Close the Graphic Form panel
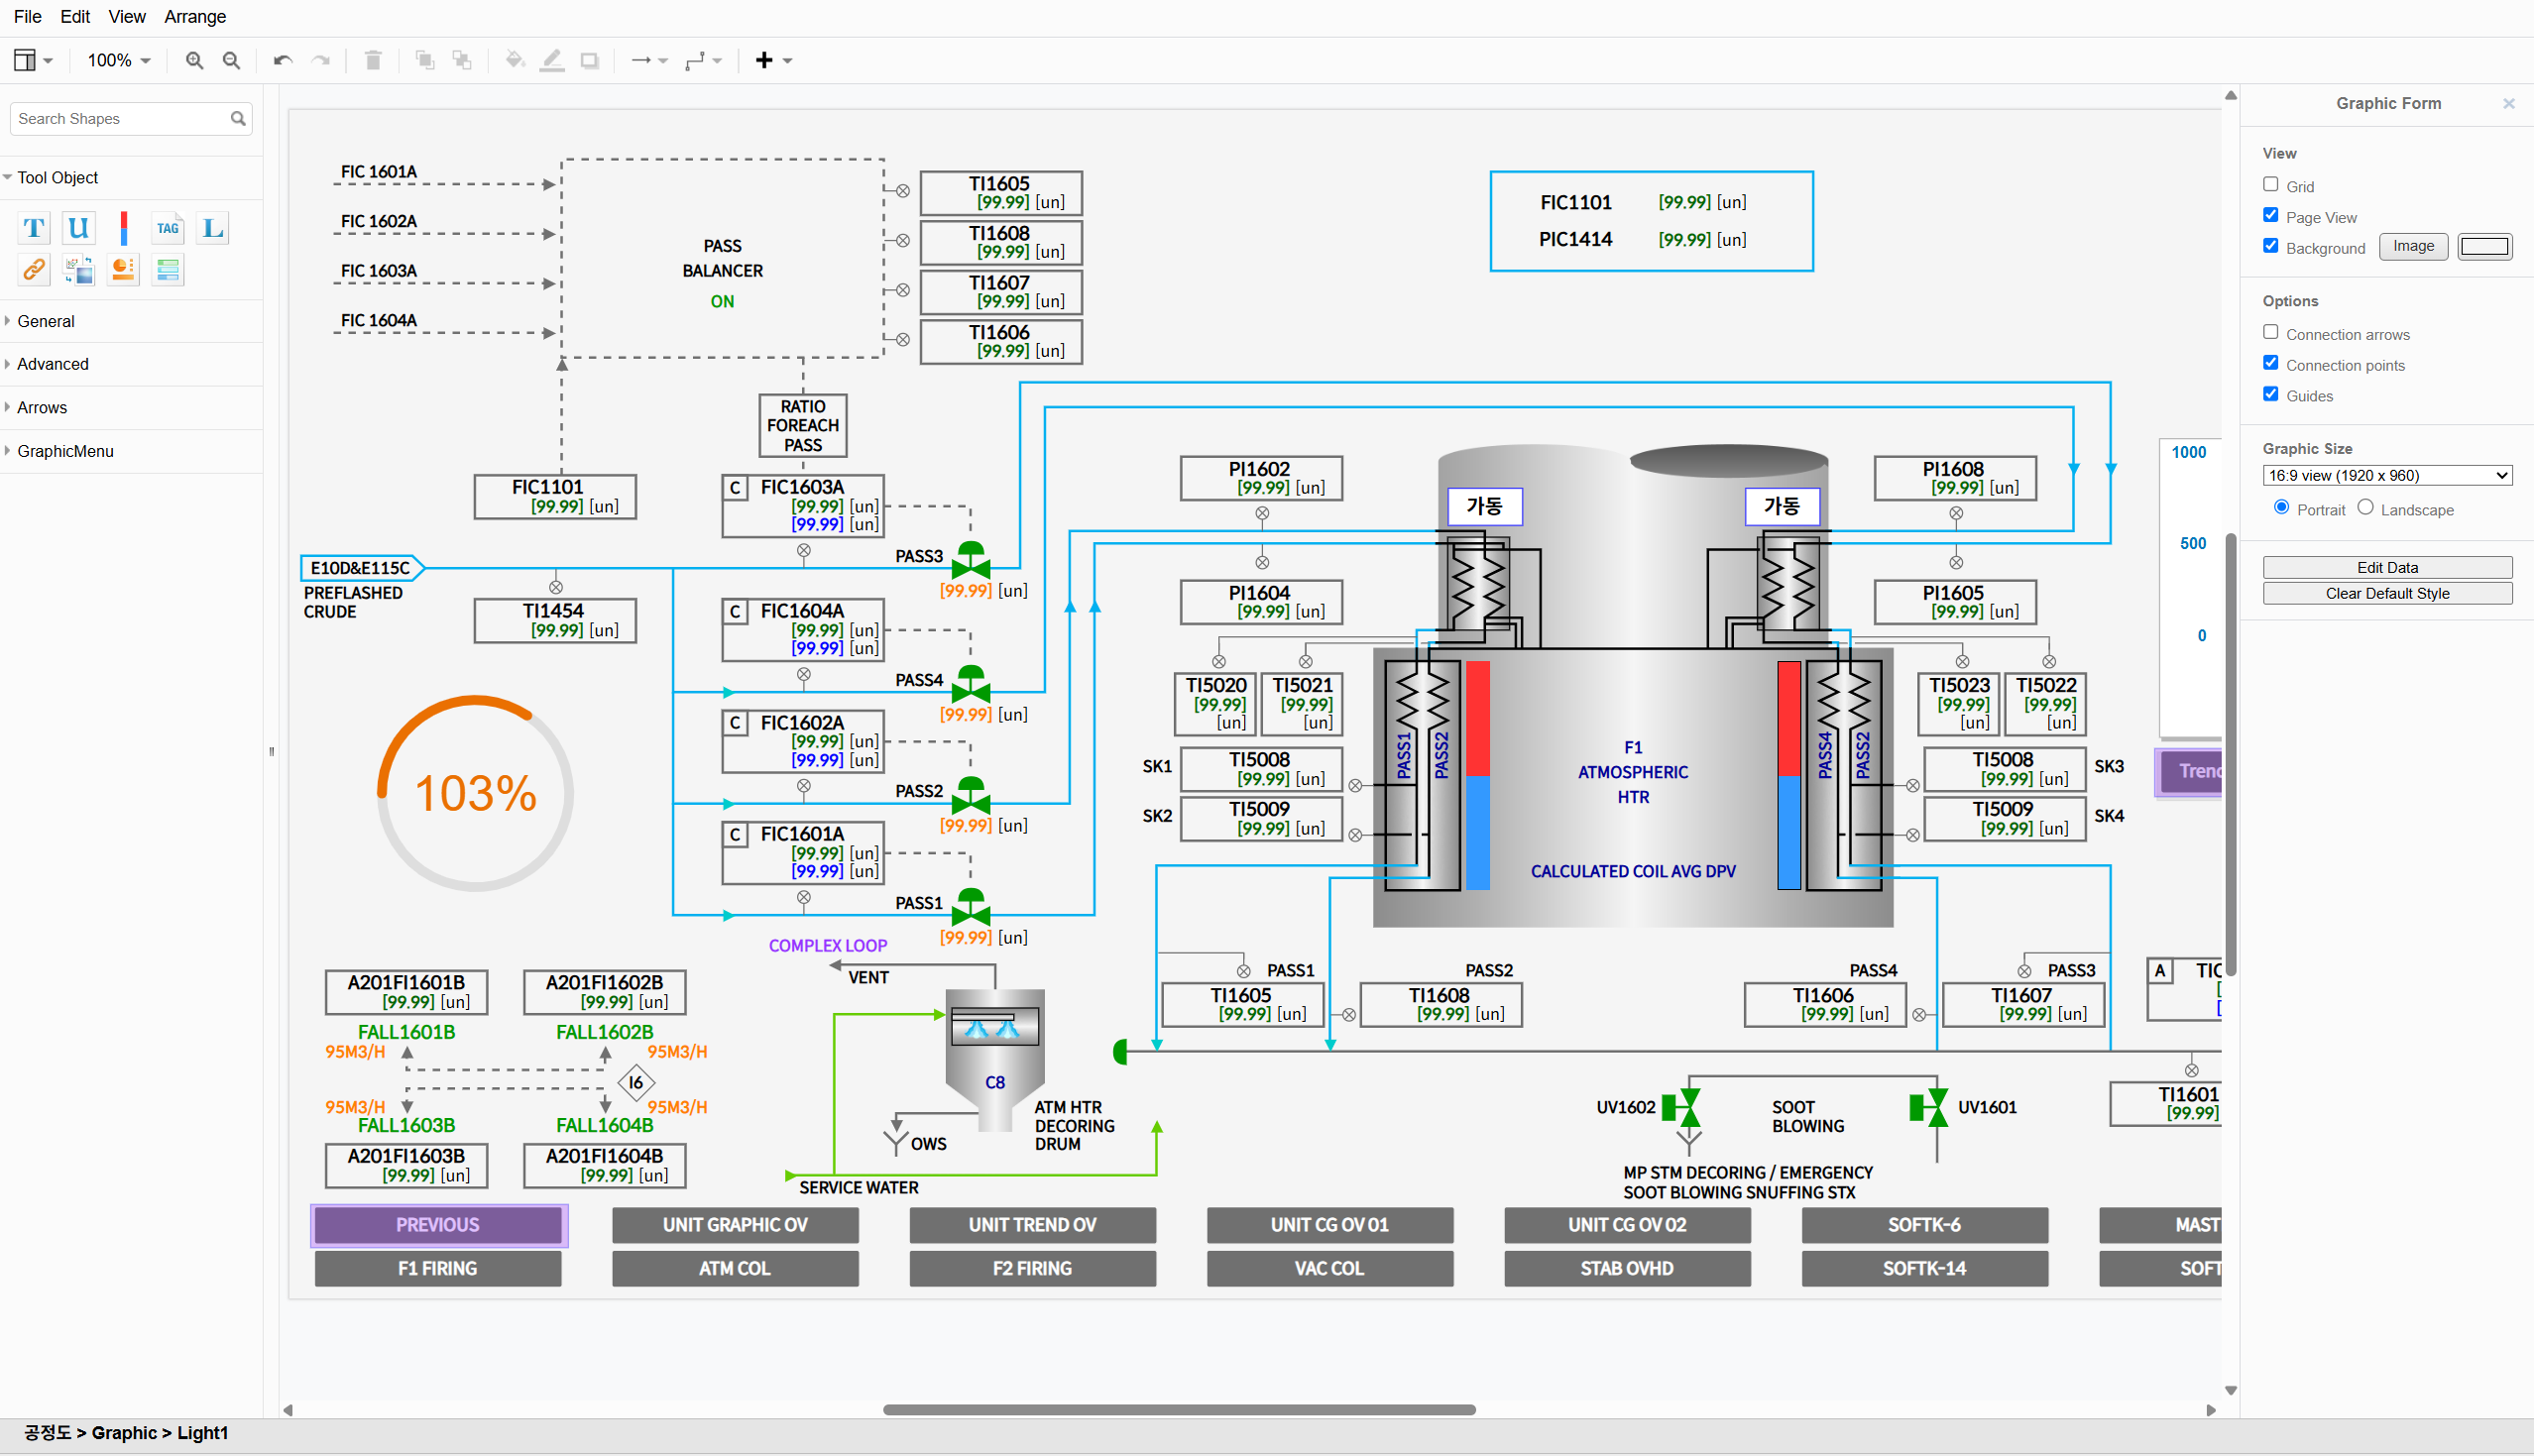 [2509, 104]
